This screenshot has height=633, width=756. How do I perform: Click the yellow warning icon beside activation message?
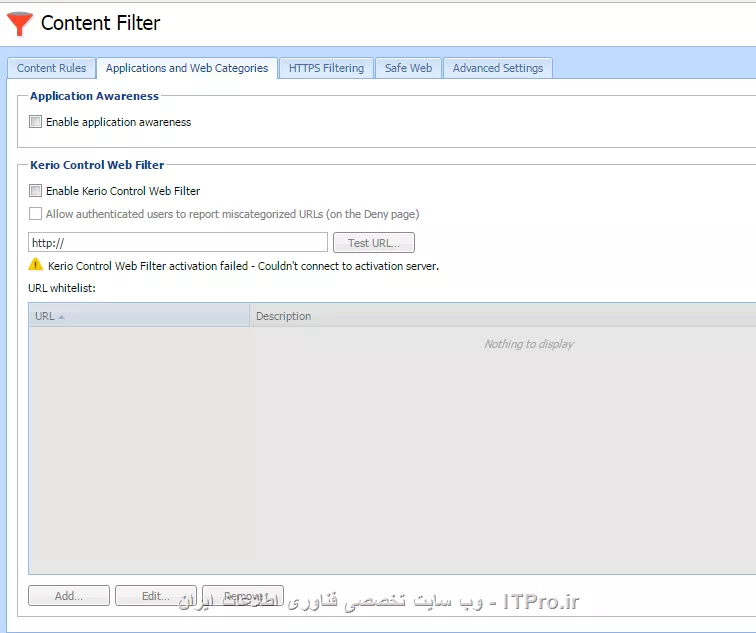tap(36, 265)
